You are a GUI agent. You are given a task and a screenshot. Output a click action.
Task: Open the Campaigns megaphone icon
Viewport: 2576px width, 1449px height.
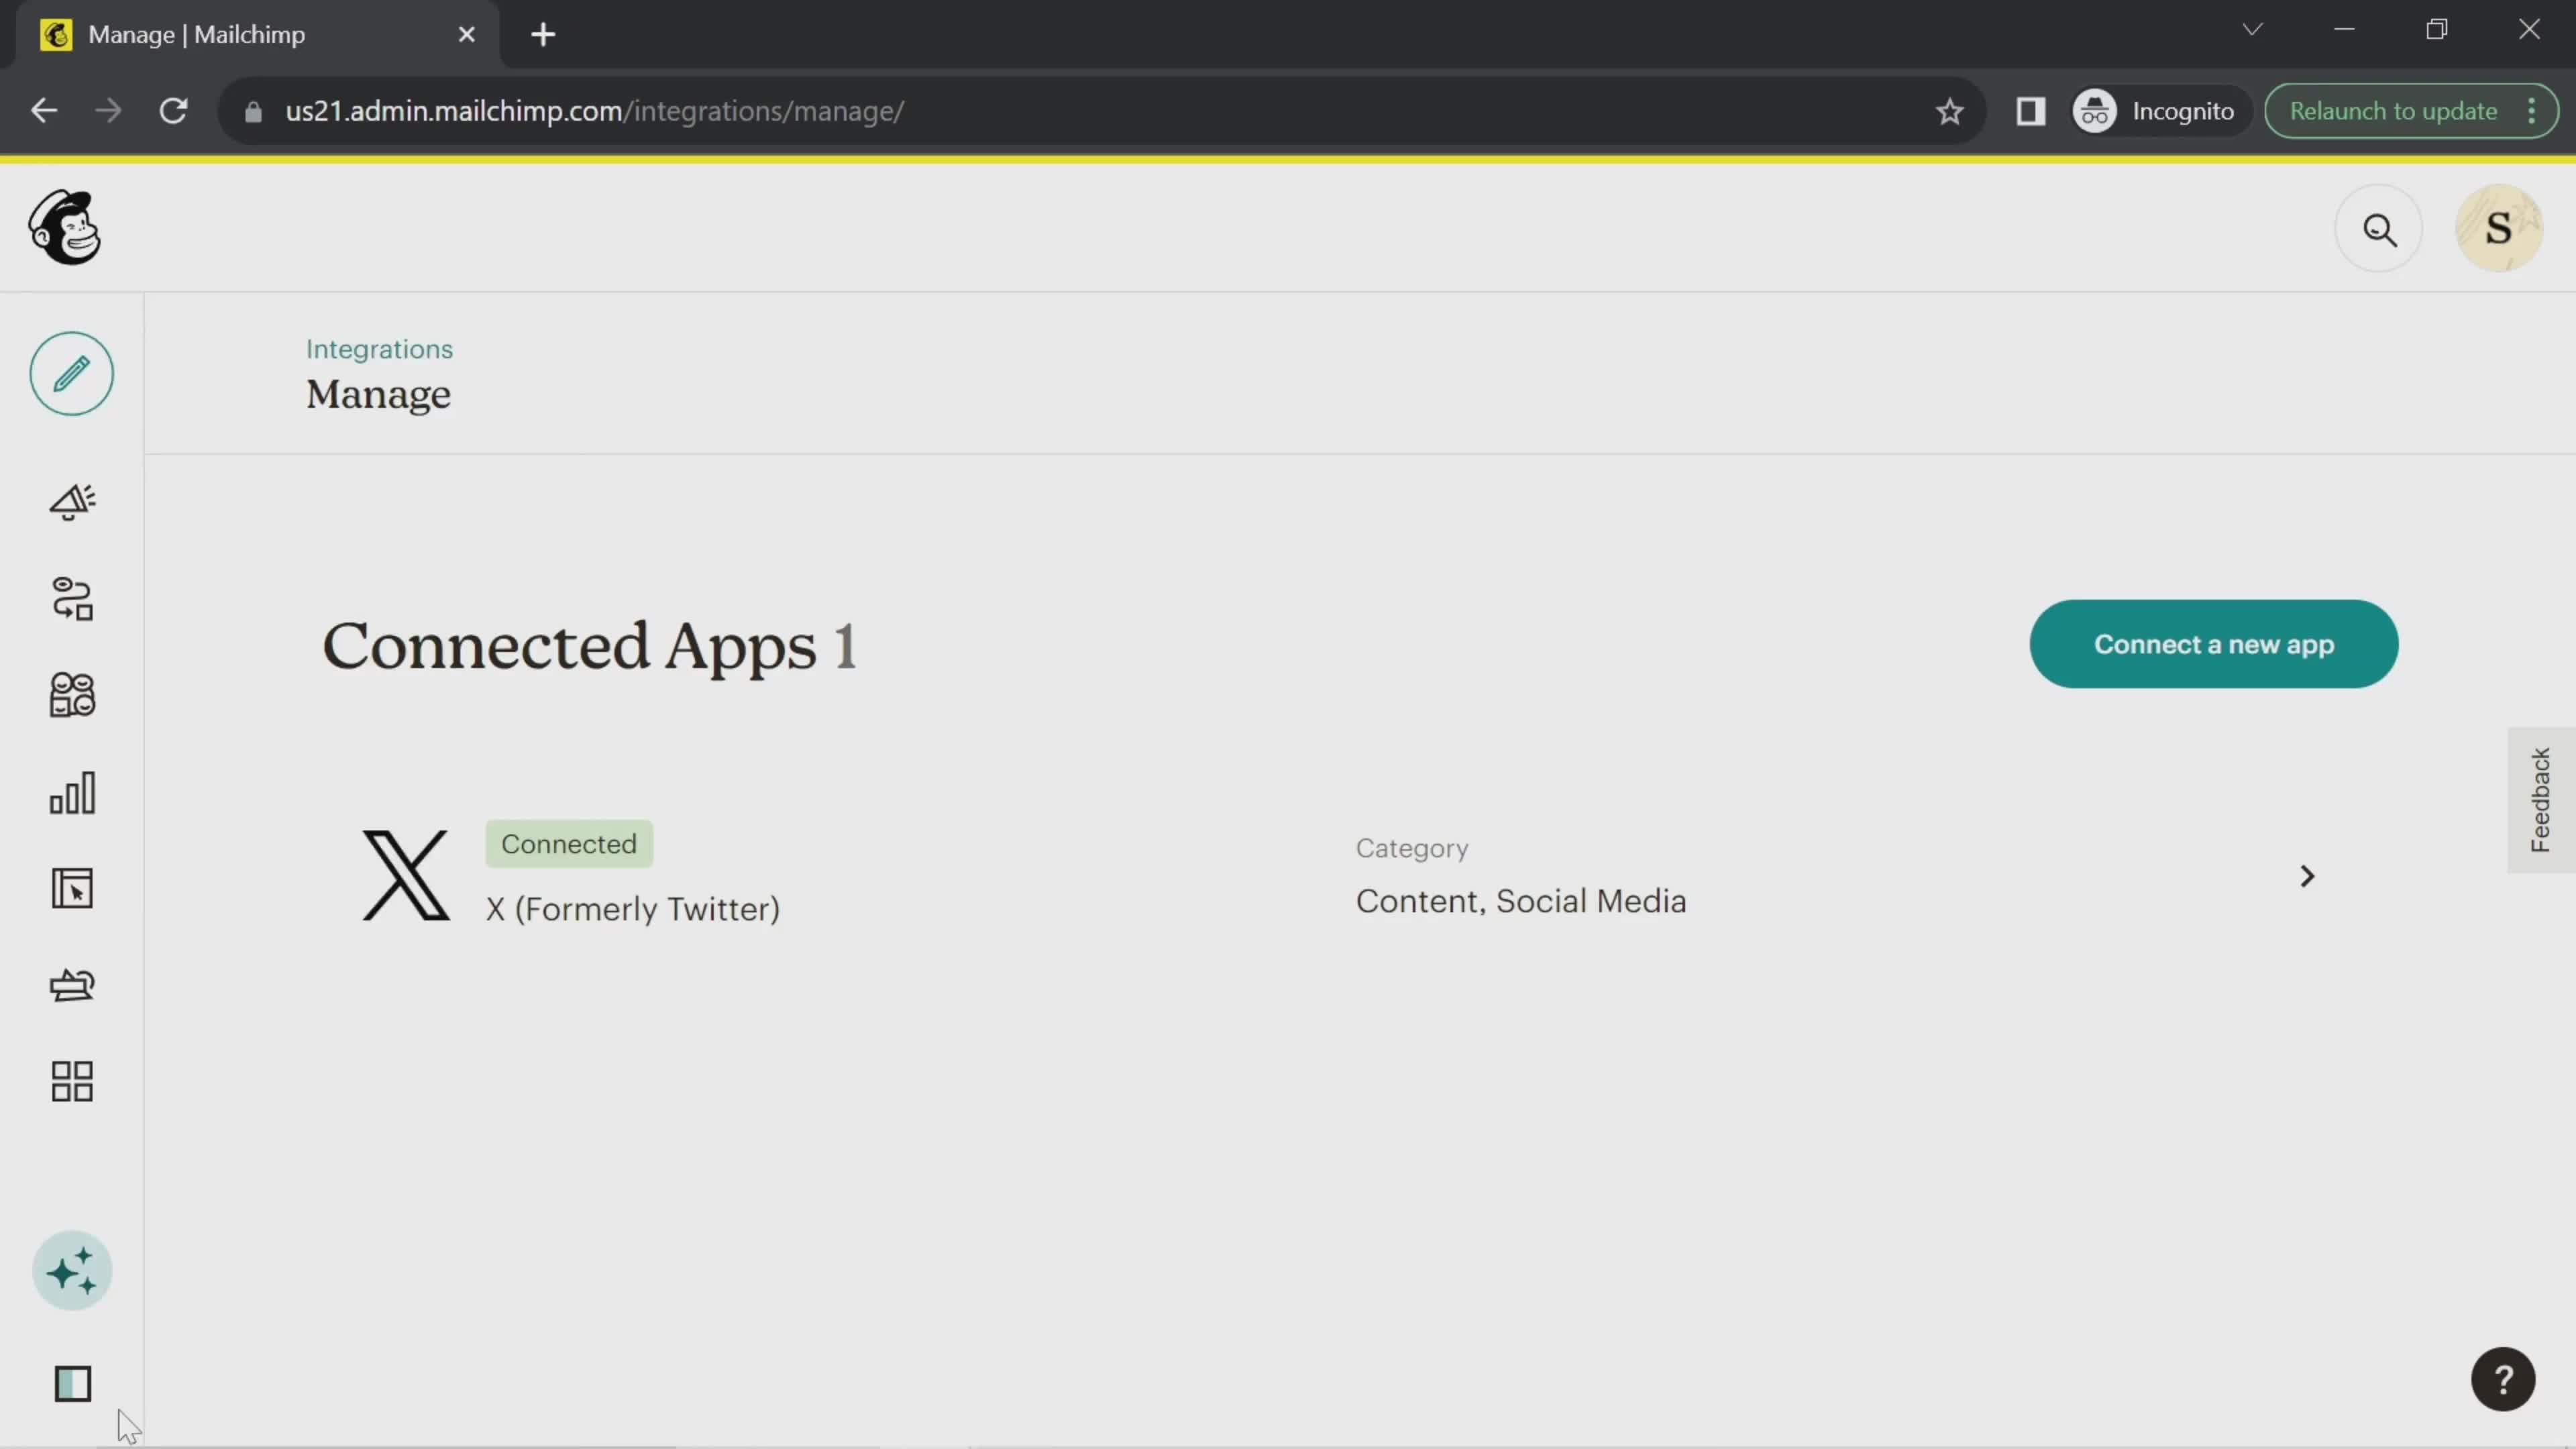72,501
